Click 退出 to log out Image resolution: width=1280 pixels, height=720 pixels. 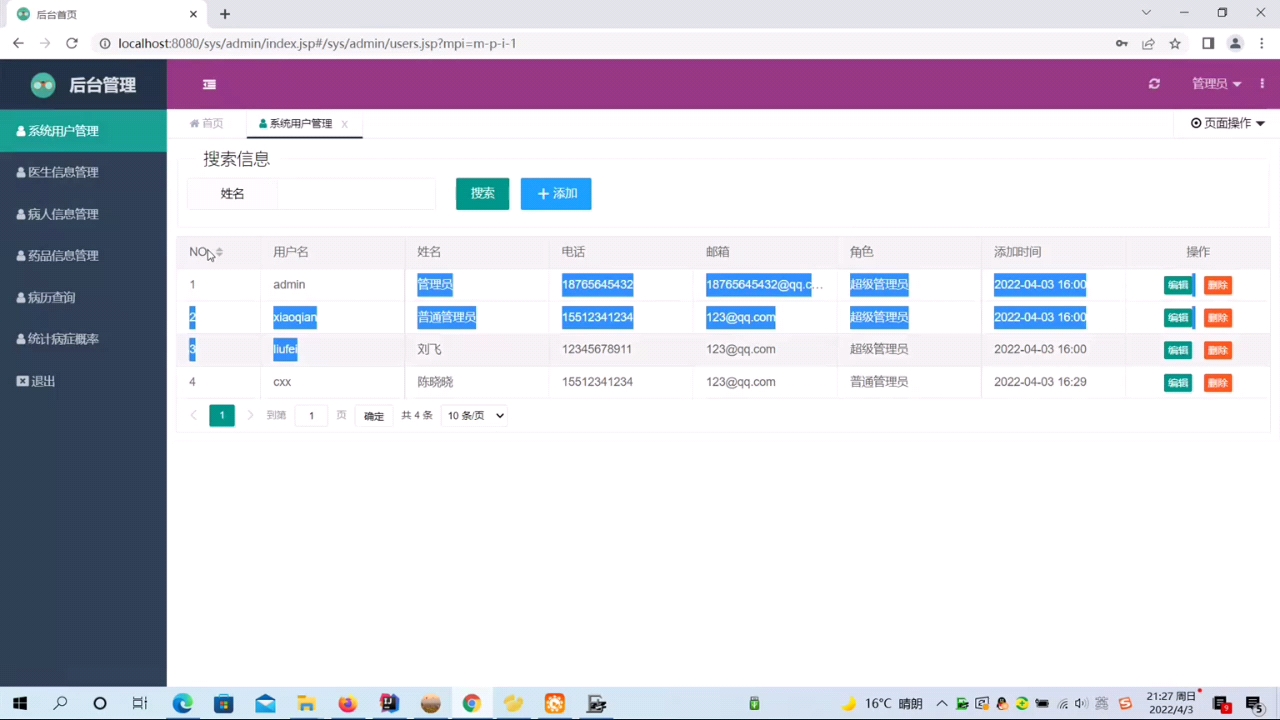[x=42, y=381]
